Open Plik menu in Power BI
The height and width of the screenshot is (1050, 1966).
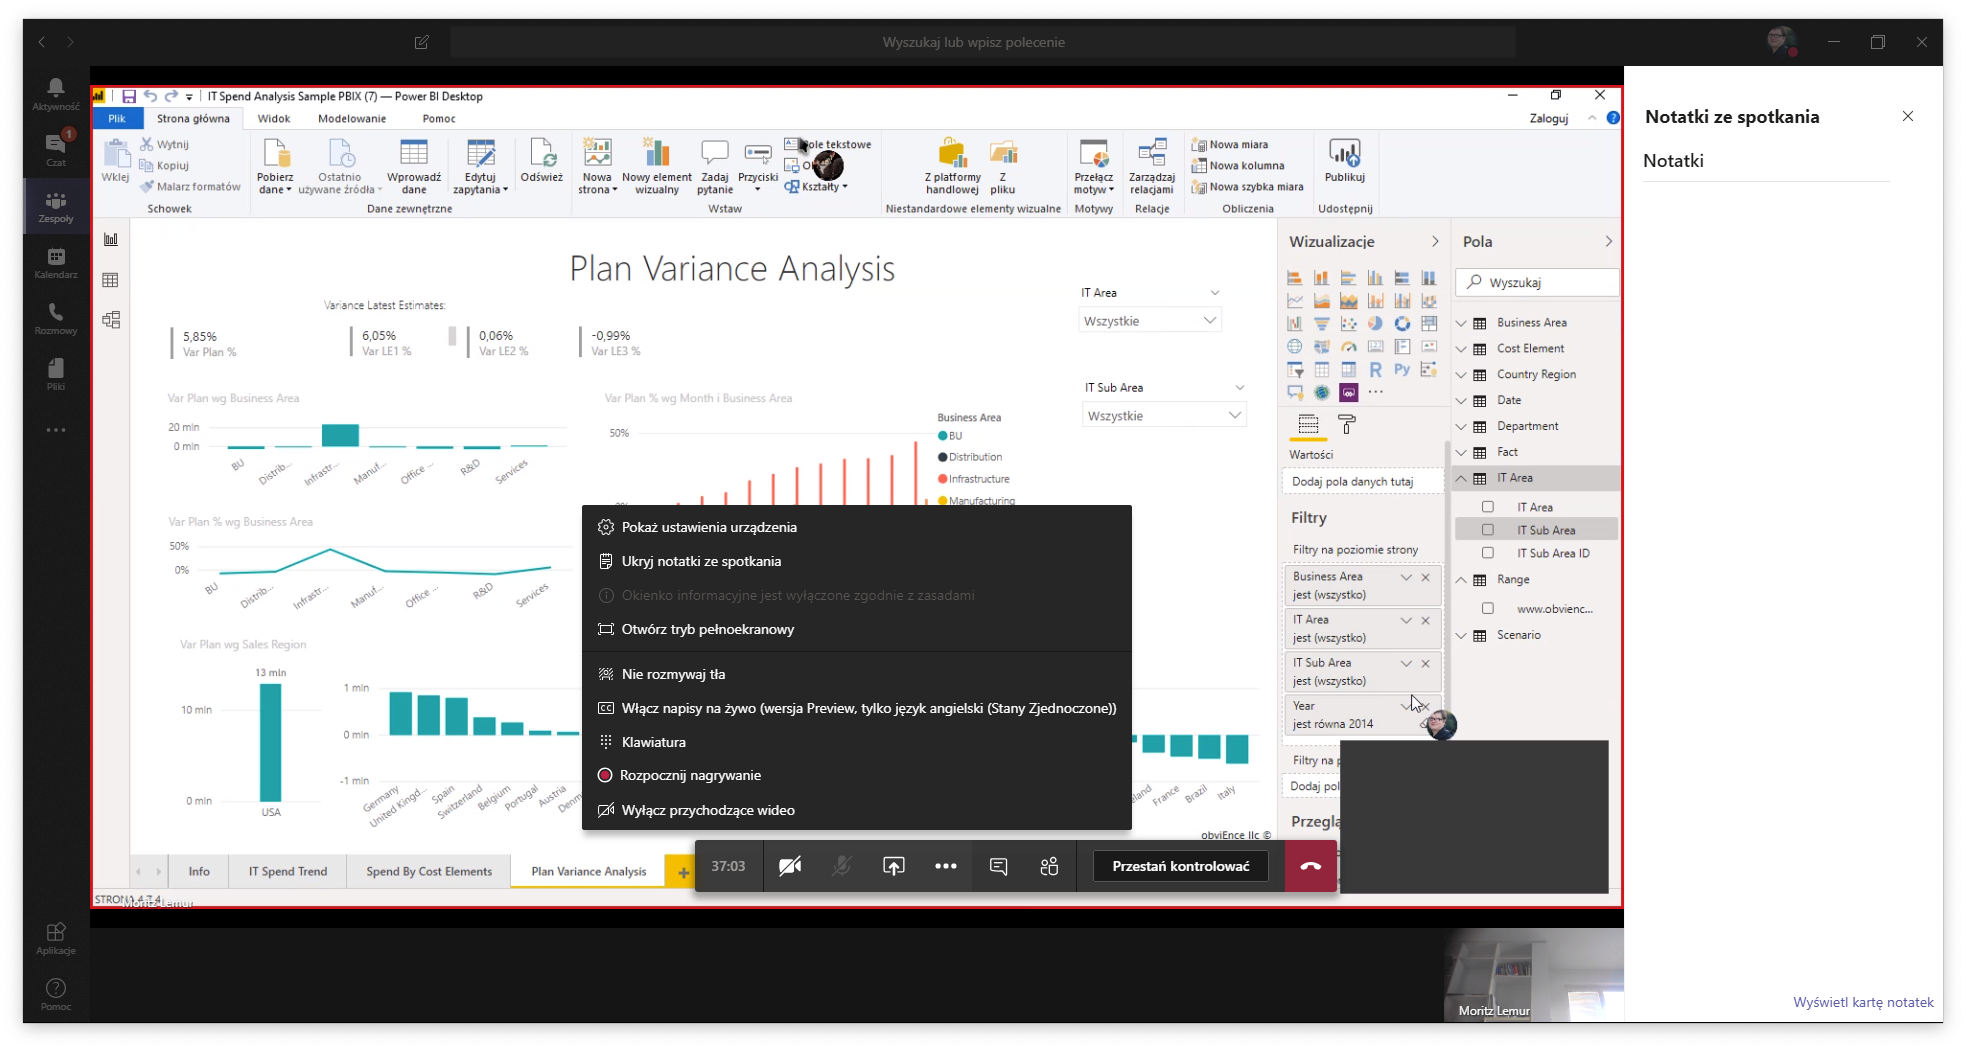tap(117, 118)
